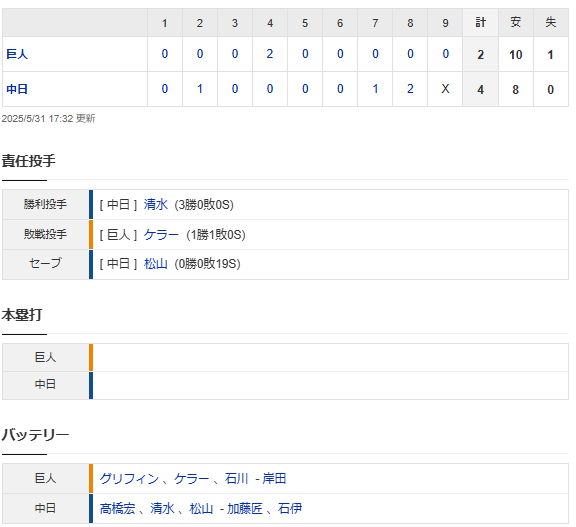Click 巨人's 9th inning score of 0
The width and height of the screenshot is (576, 527).
(x=445, y=54)
